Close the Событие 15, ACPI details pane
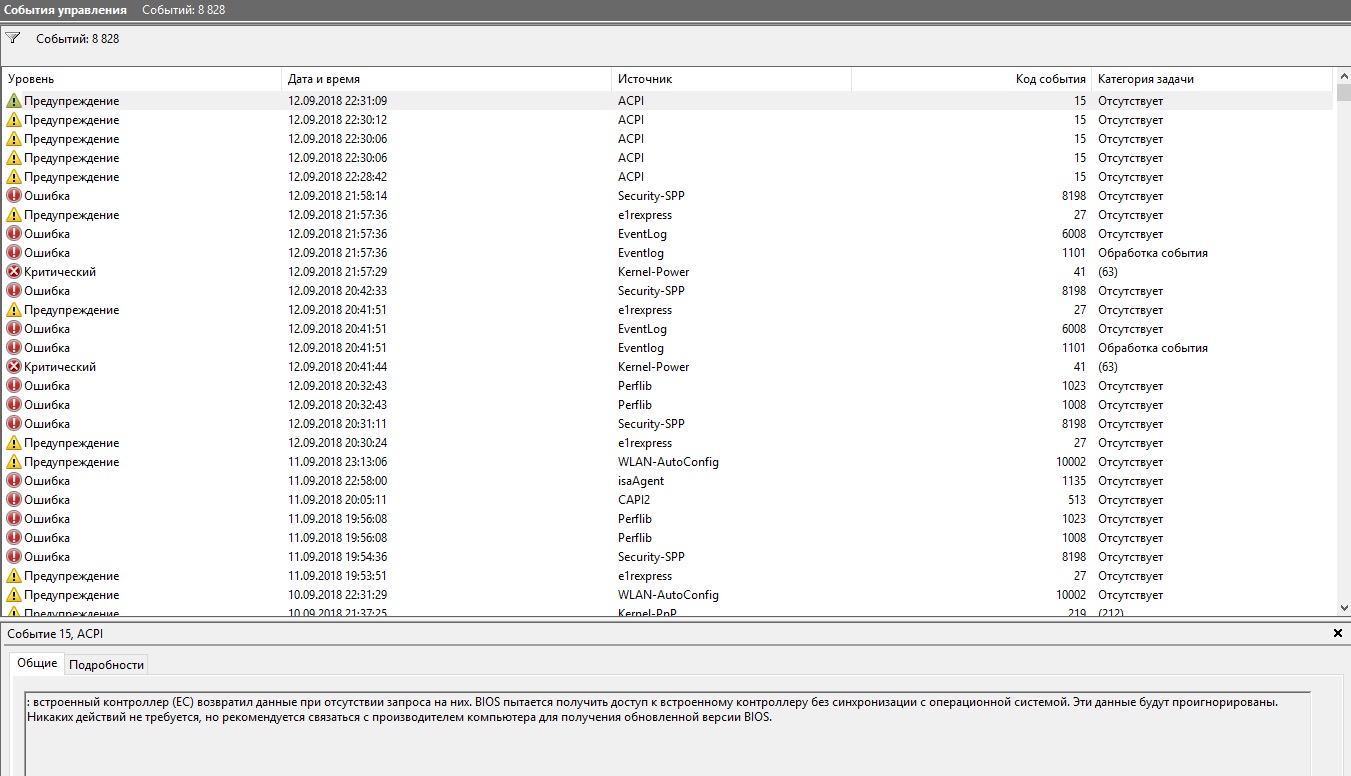 1338,633
